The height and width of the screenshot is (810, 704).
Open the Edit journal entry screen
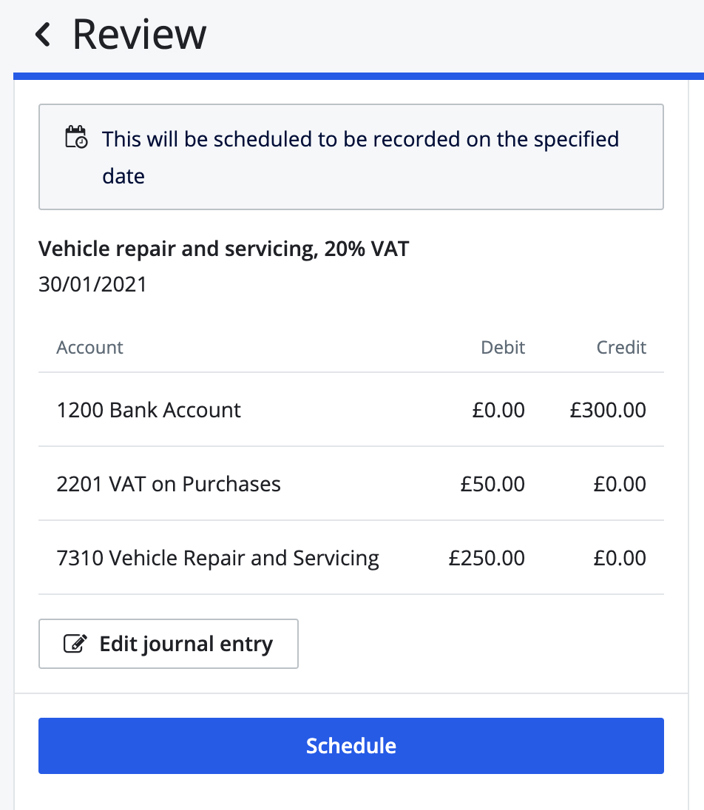[167, 644]
